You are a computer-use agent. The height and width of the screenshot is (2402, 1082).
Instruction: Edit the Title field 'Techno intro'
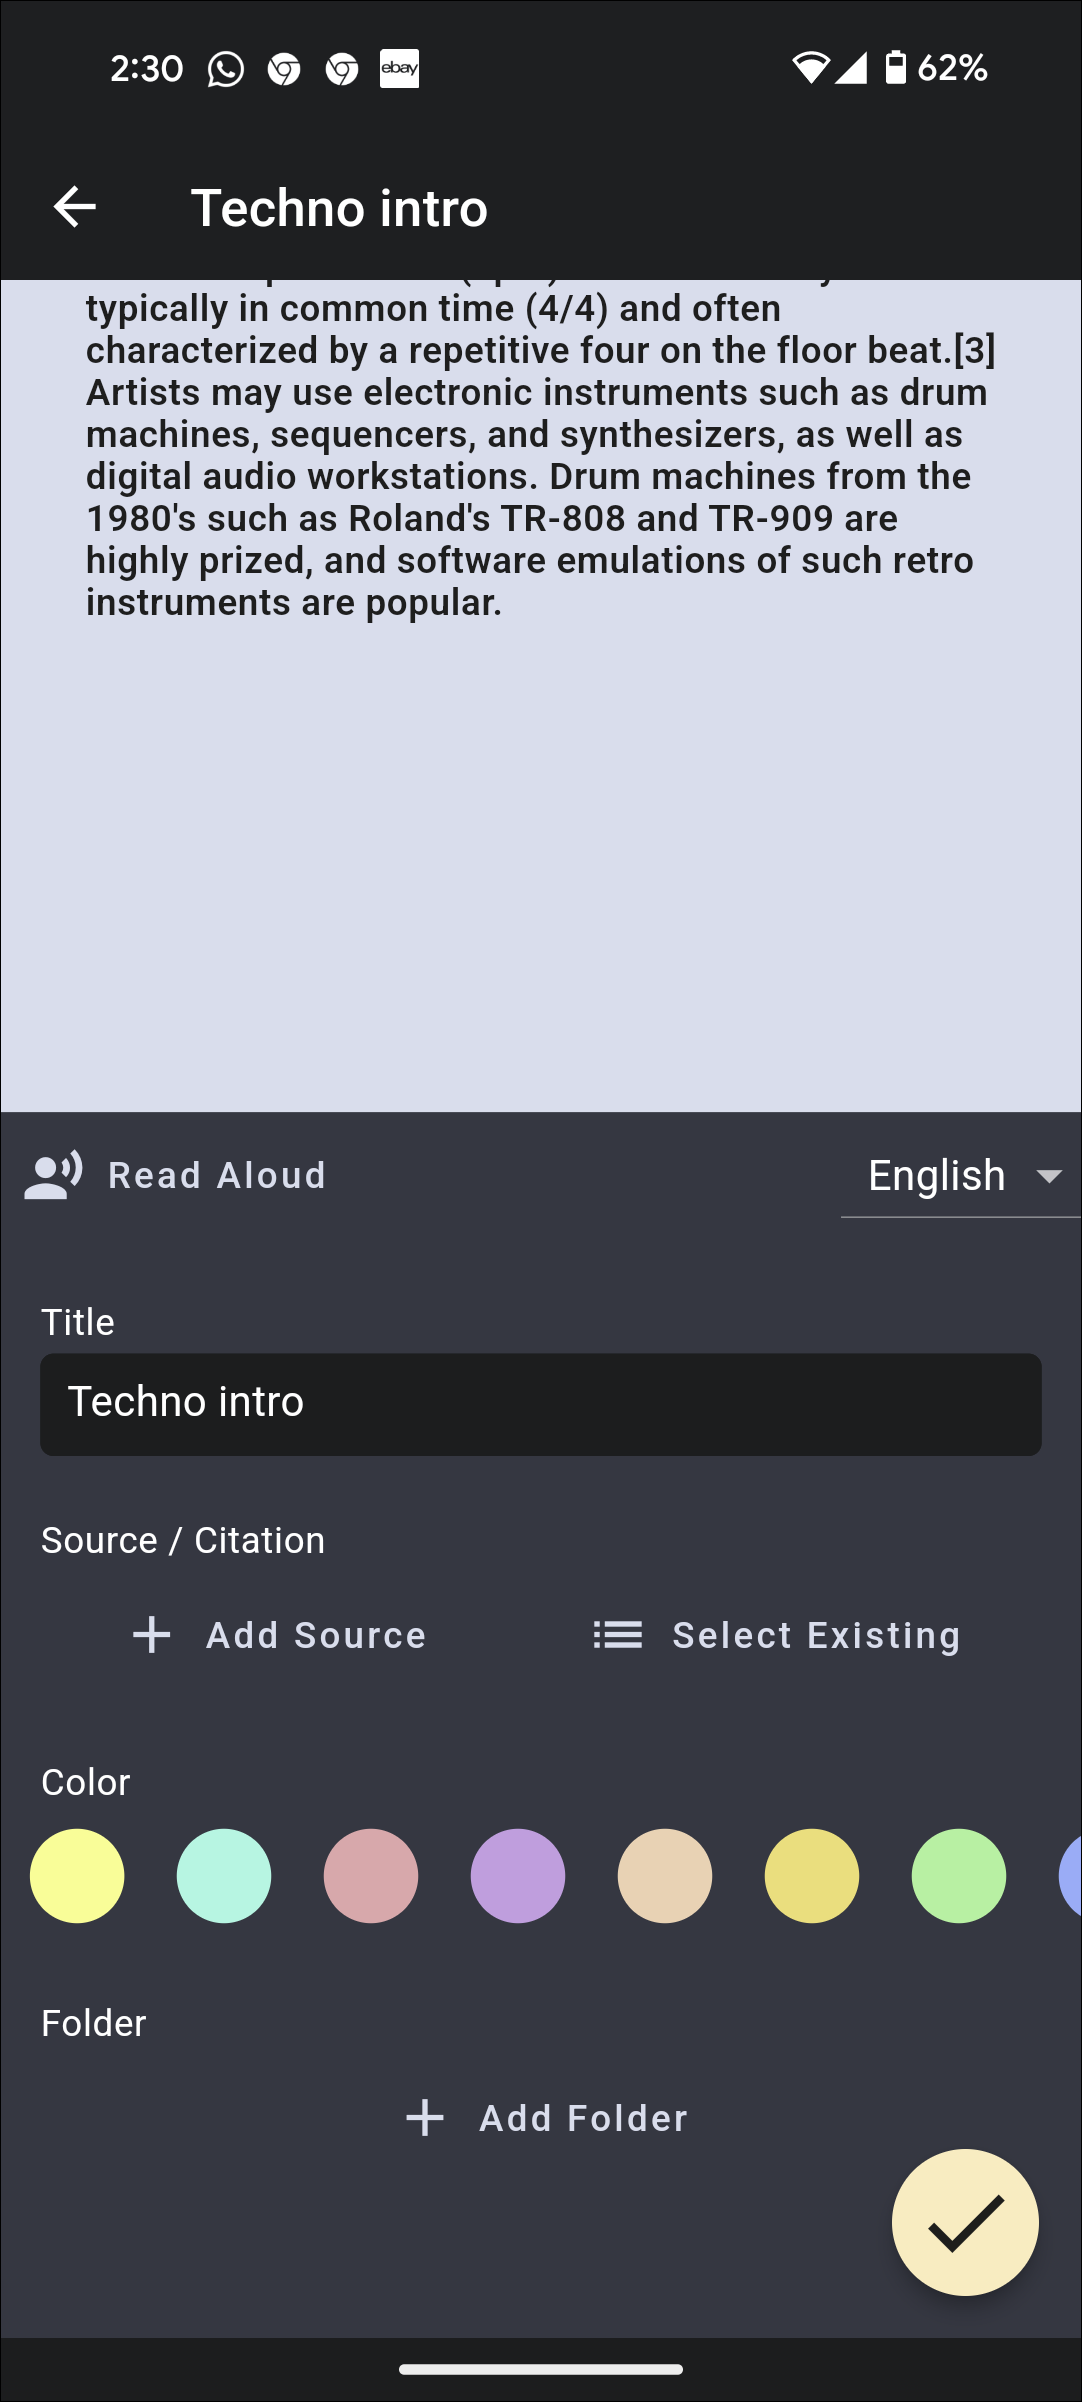[540, 1404]
